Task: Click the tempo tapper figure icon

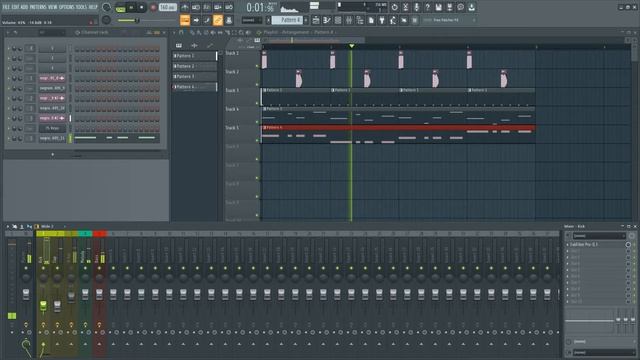Action: coord(393,20)
